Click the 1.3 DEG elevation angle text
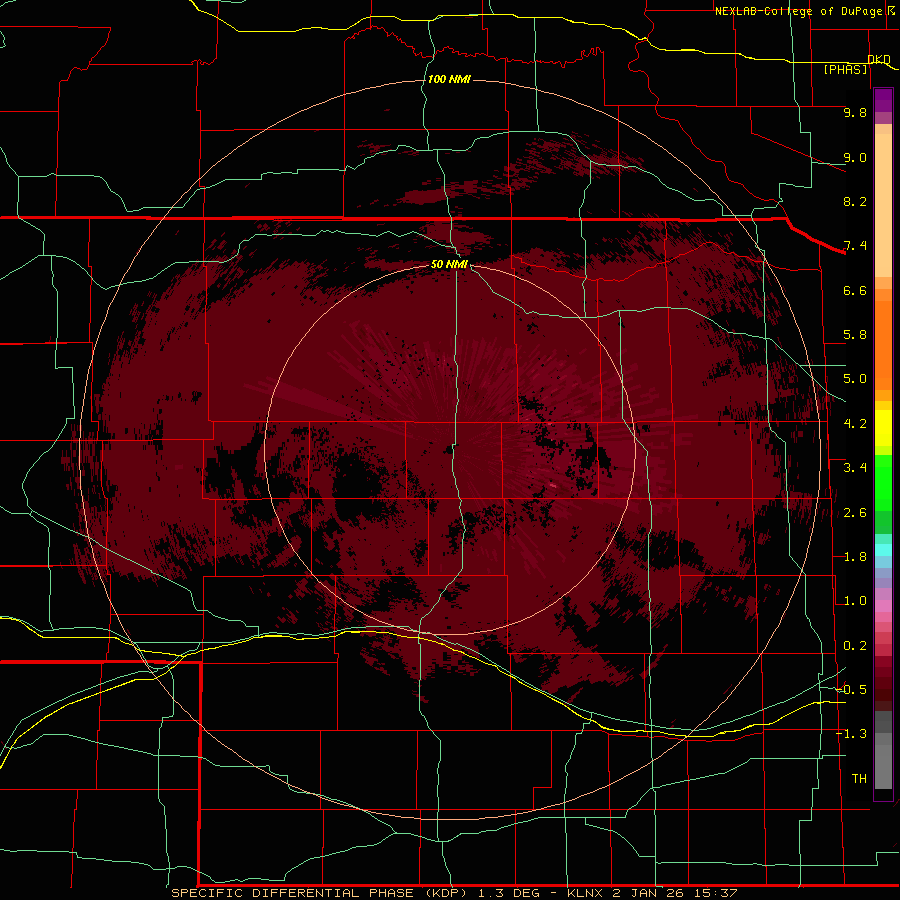This screenshot has width=900, height=900. point(509,893)
